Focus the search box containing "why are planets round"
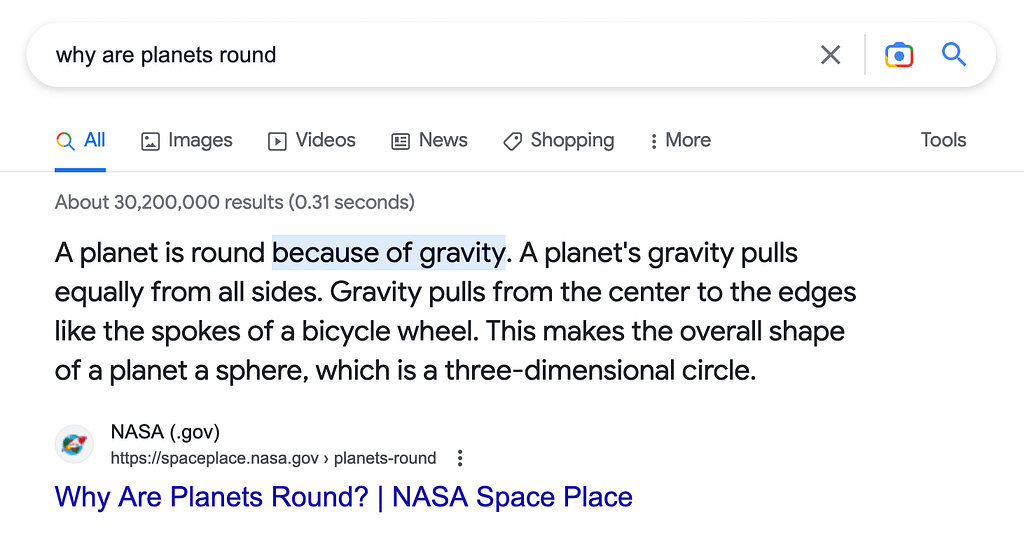This screenshot has height=545, width=1024. pos(420,55)
